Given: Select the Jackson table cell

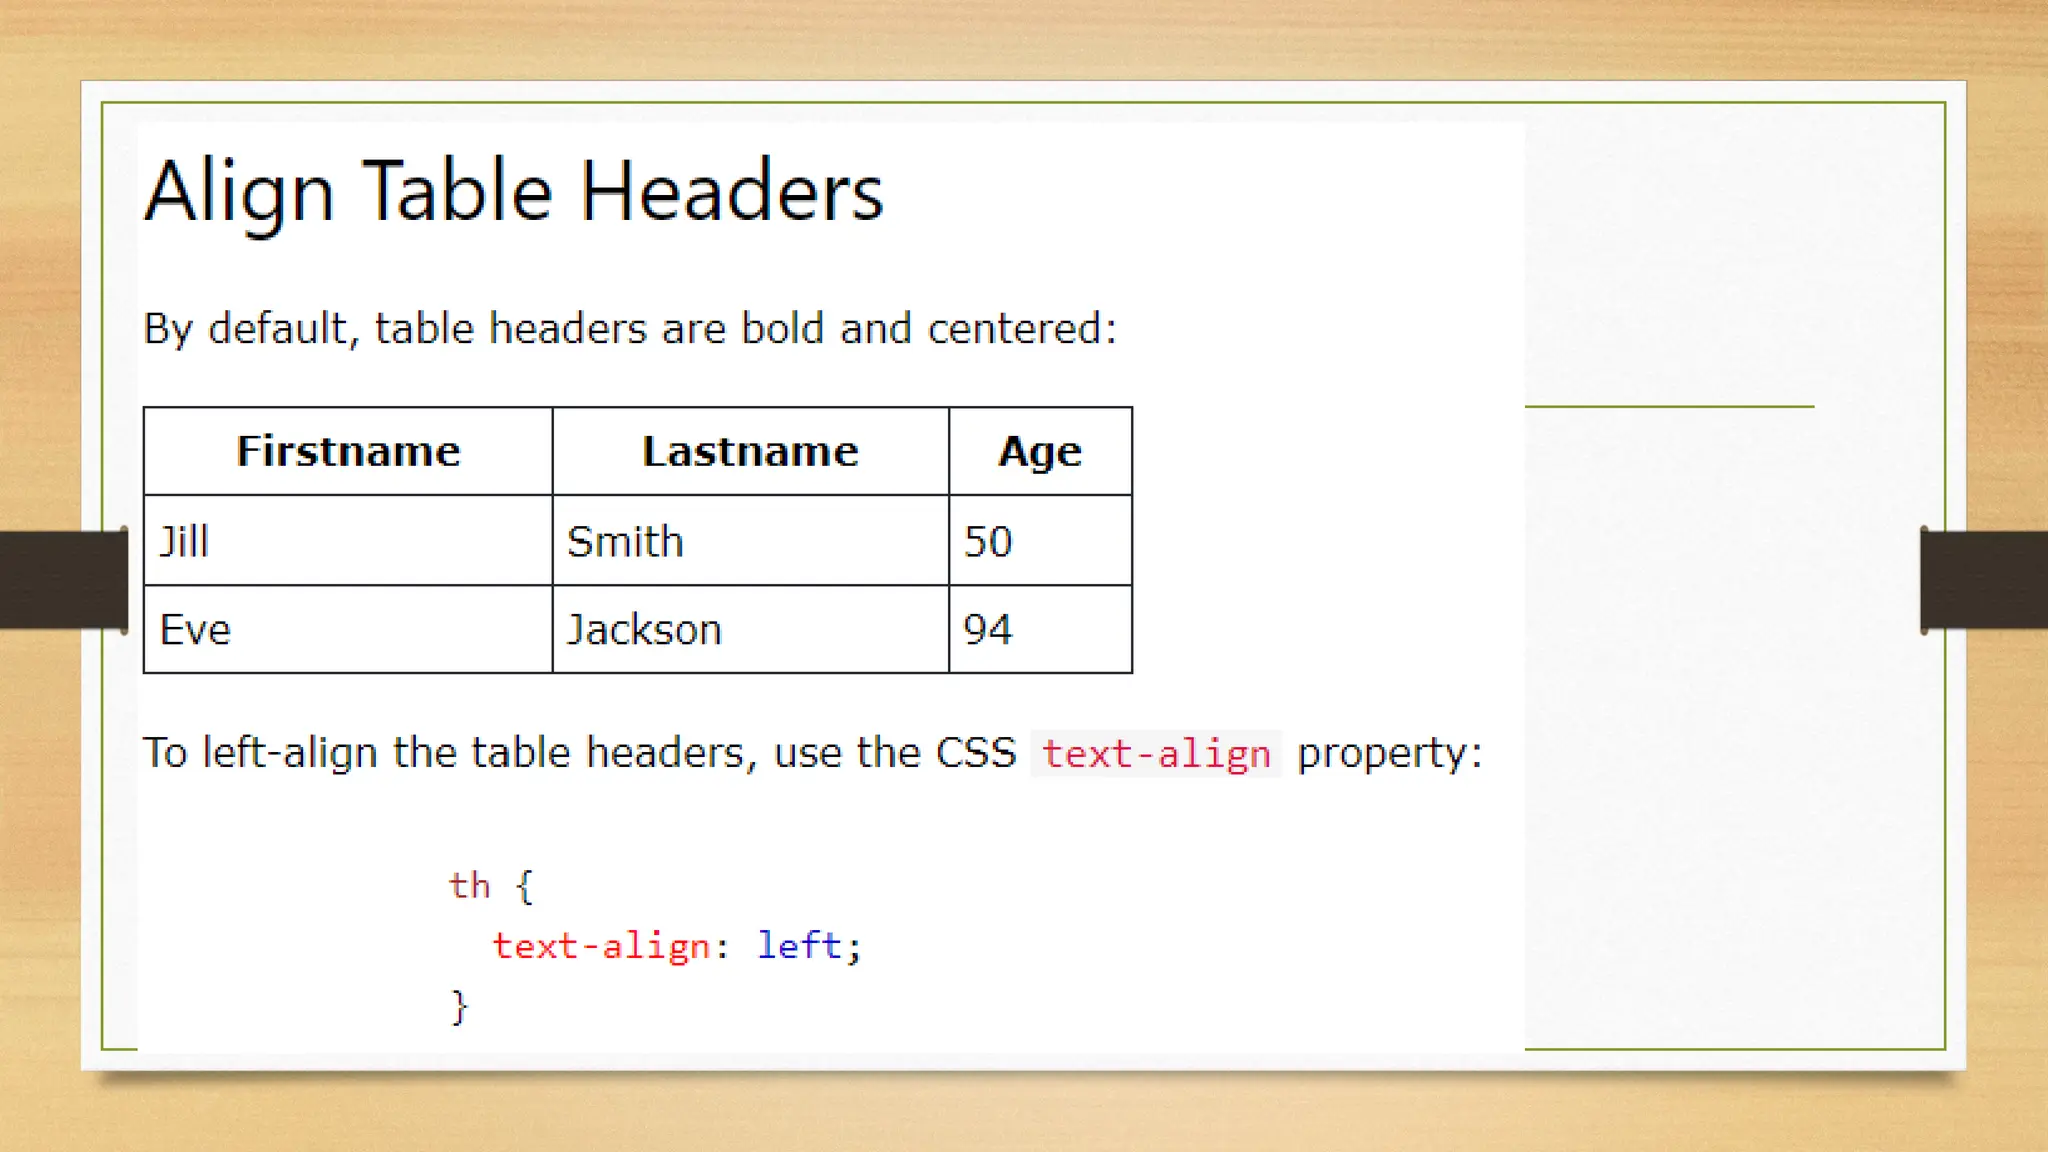Looking at the screenshot, I should (644, 630).
